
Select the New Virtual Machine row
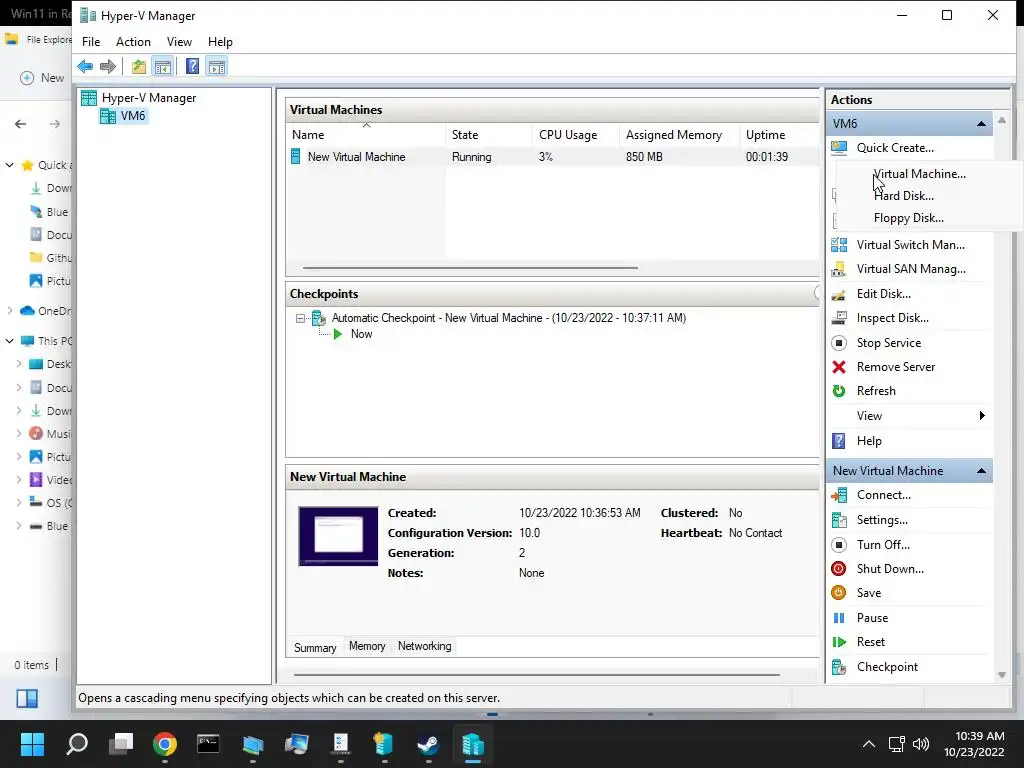tap(552, 157)
